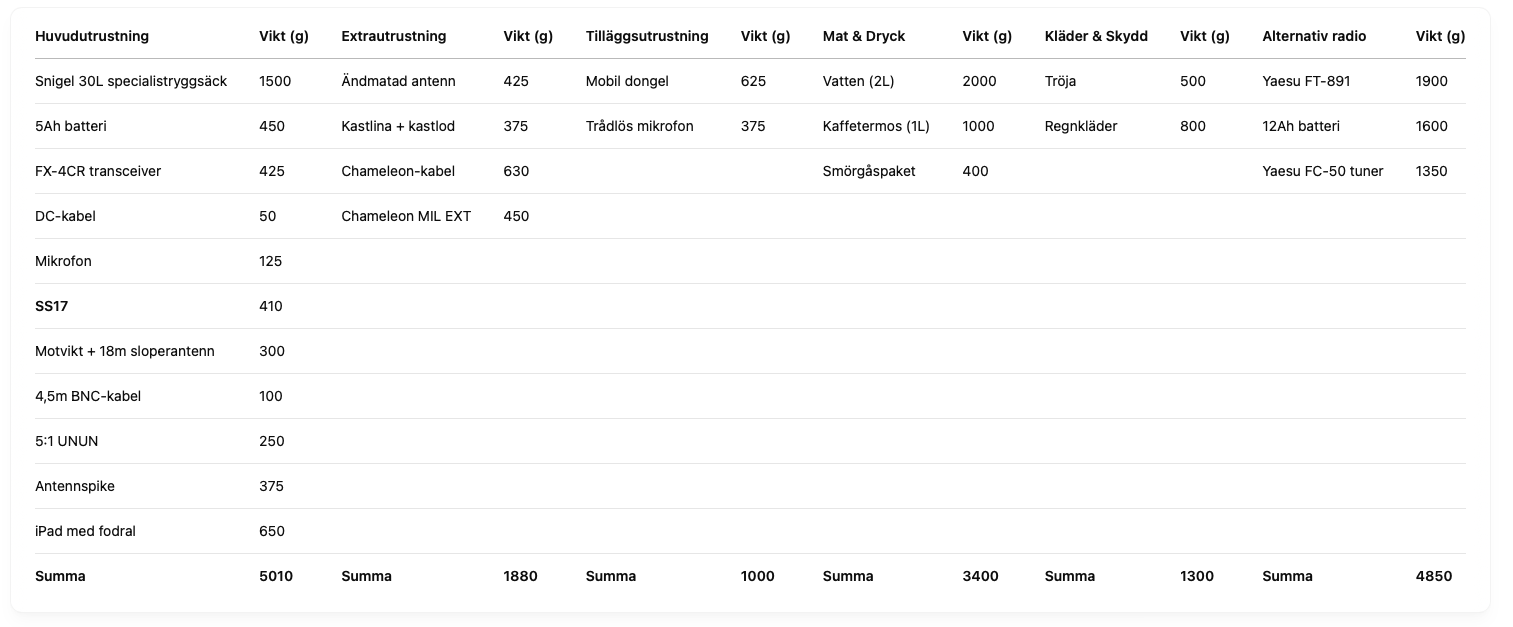Screen dimensions: 1513x627
Task: Click the Chameleon MIL EXT cell
Action: pyautogui.click(x=406, y=216)
